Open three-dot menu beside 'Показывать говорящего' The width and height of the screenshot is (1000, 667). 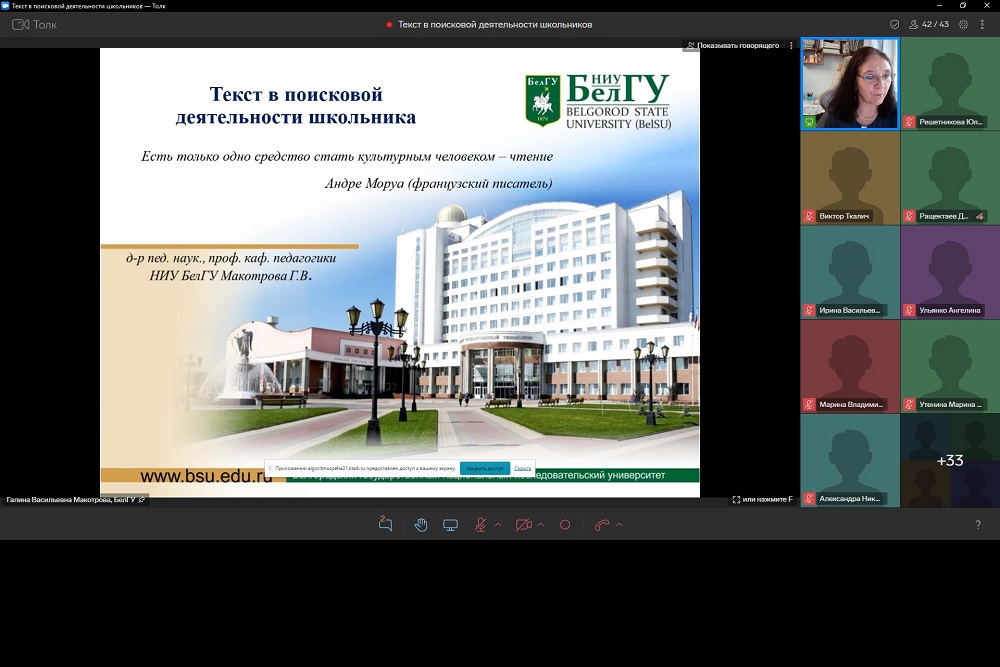(791, 46)
